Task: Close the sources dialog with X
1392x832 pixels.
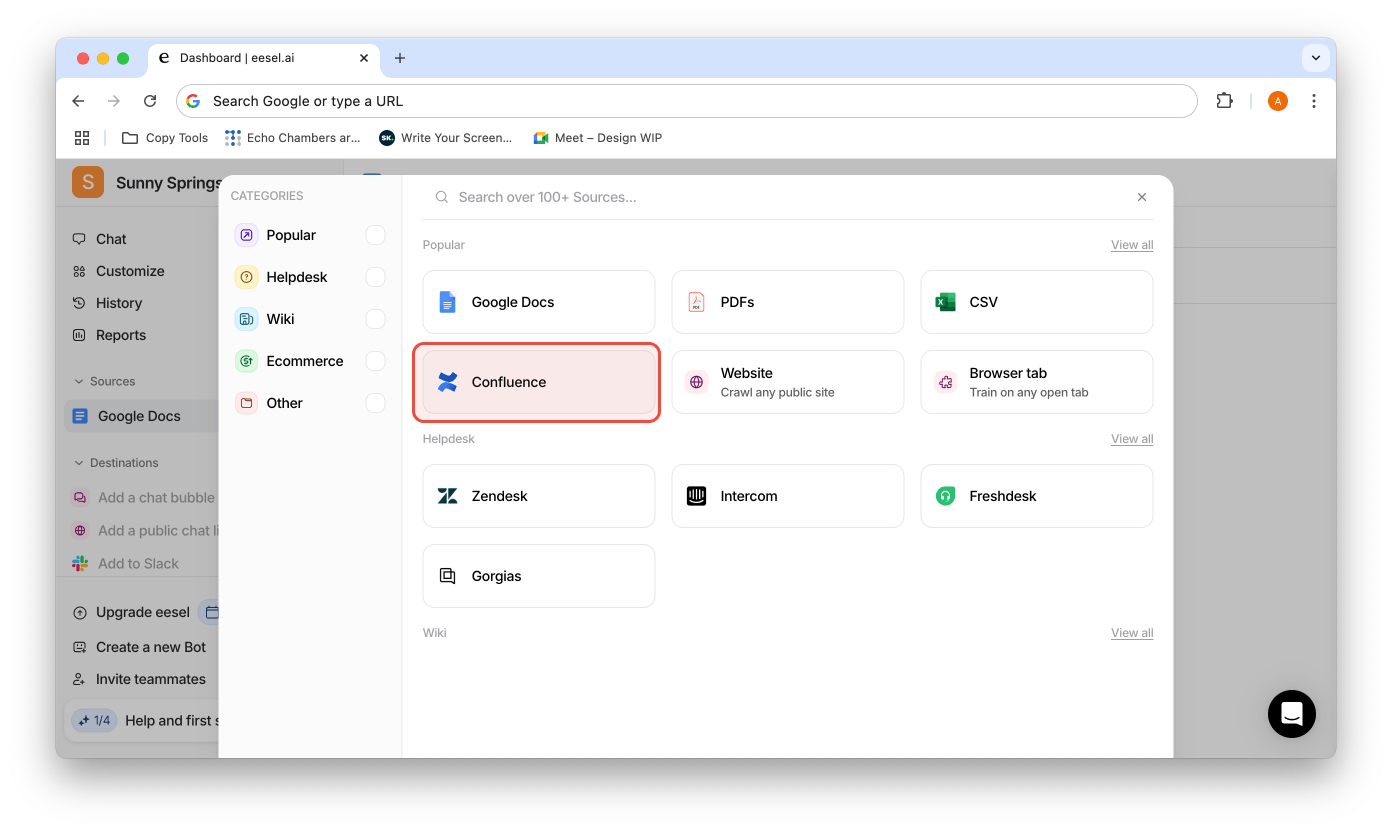Action: [1142, 197]
